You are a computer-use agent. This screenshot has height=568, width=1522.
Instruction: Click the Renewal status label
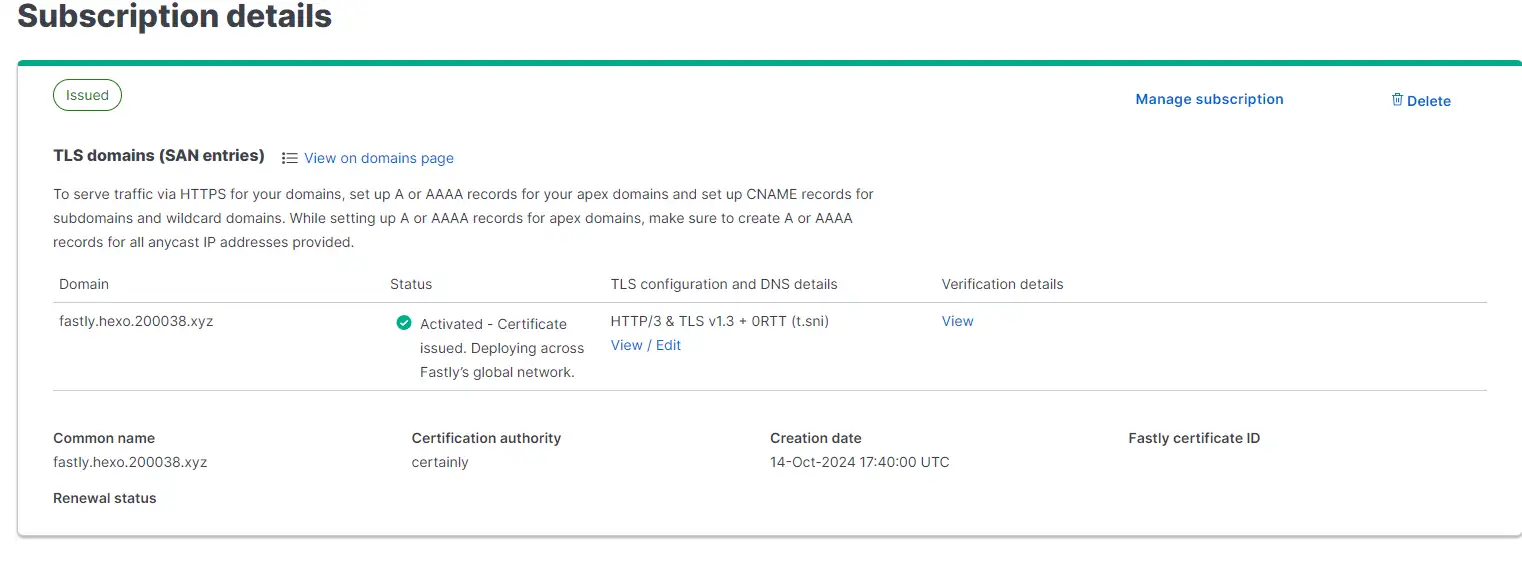[x=105, y=498]
